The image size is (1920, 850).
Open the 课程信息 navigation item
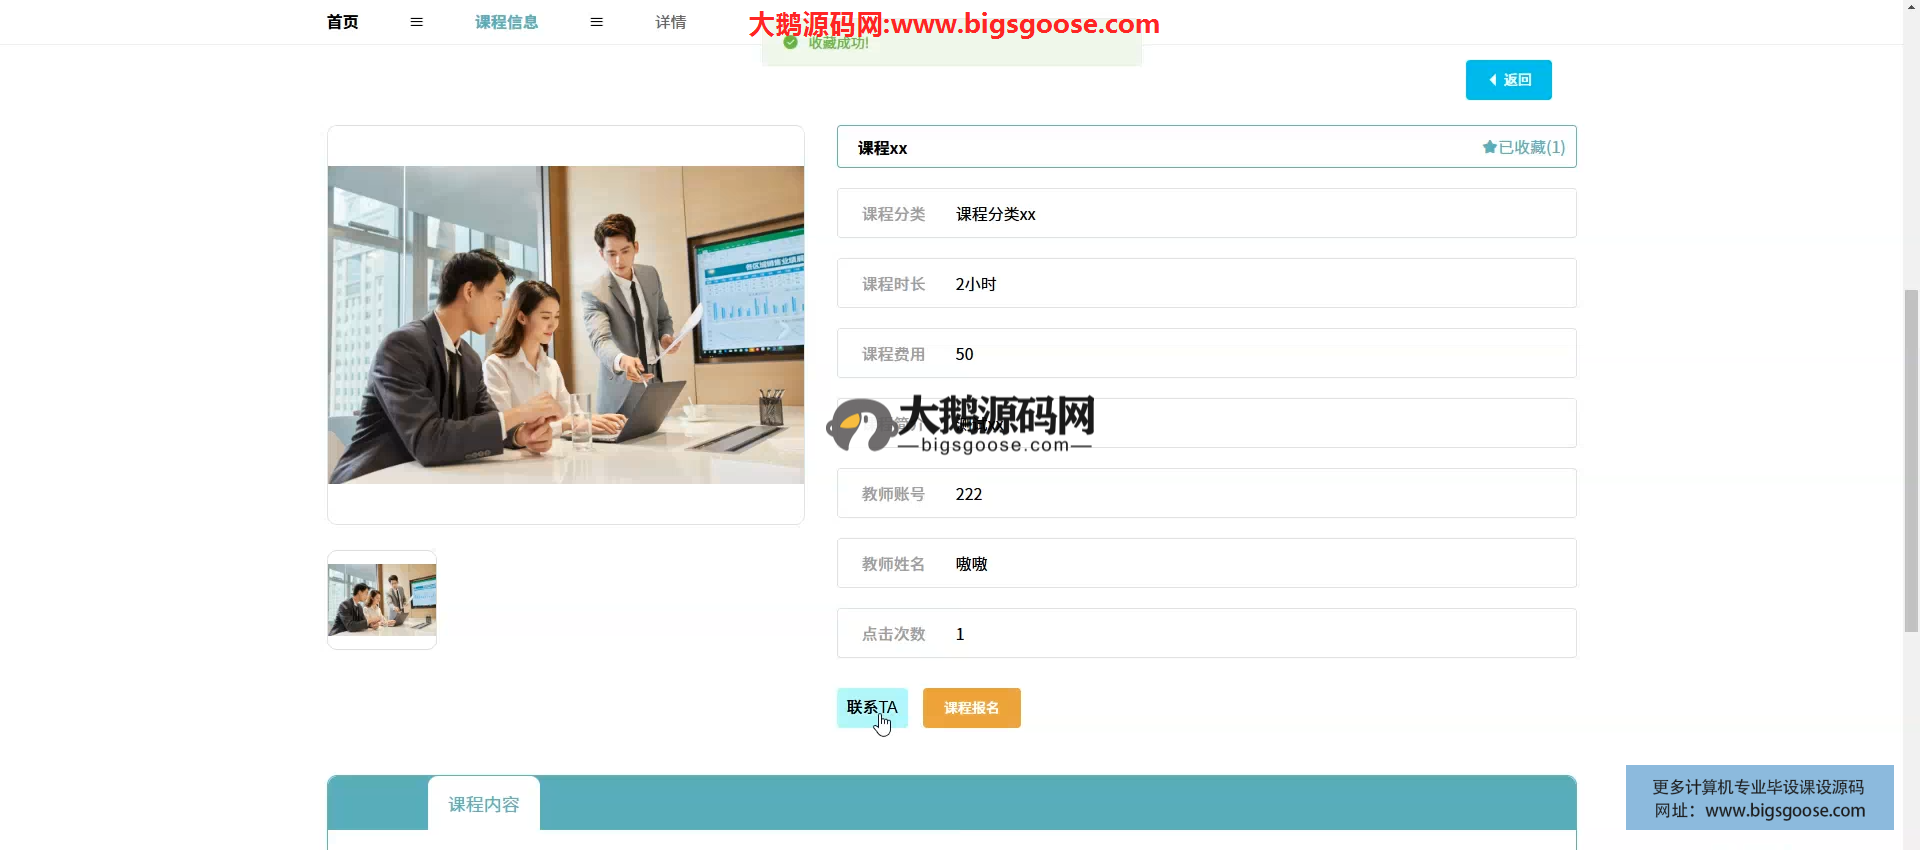point(506,22)
